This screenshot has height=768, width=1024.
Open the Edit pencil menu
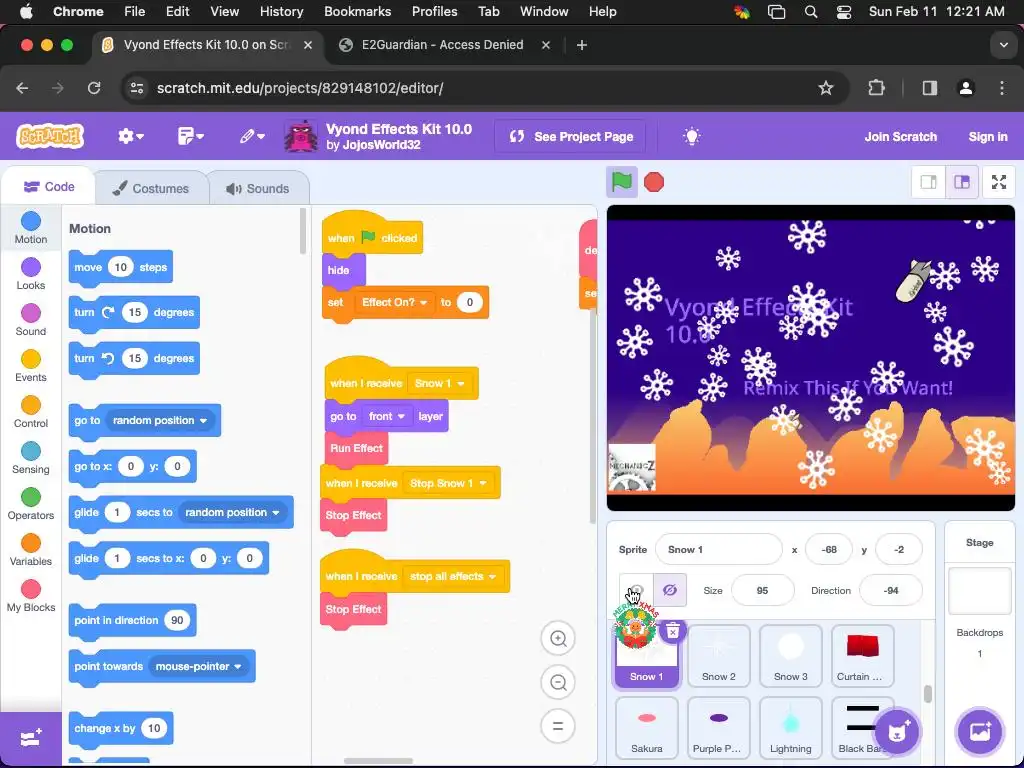tap(251, 136)
